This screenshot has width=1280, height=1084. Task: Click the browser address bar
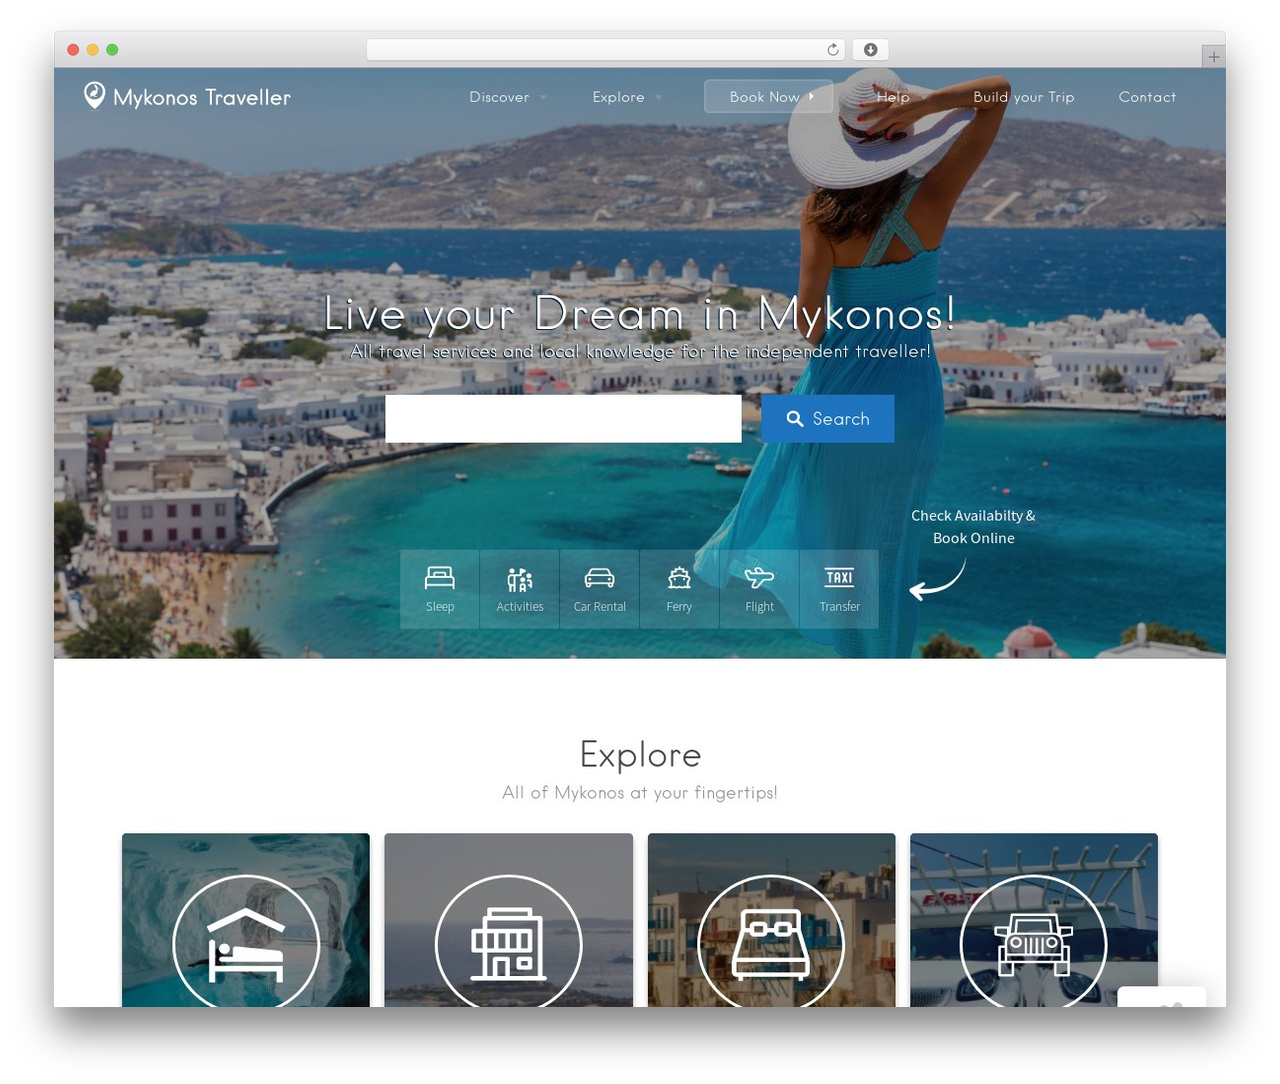click(606, 49)
